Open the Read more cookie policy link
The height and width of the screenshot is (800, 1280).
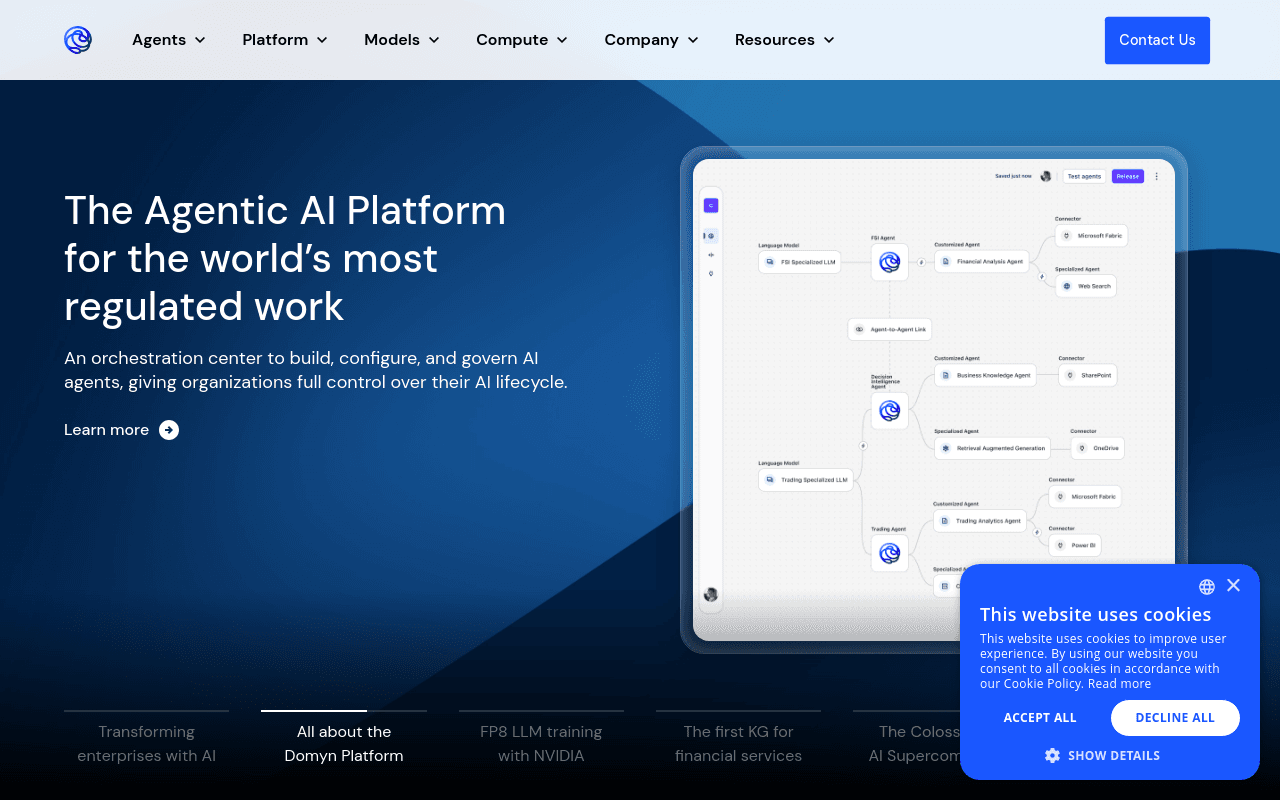pos(1119,684)
